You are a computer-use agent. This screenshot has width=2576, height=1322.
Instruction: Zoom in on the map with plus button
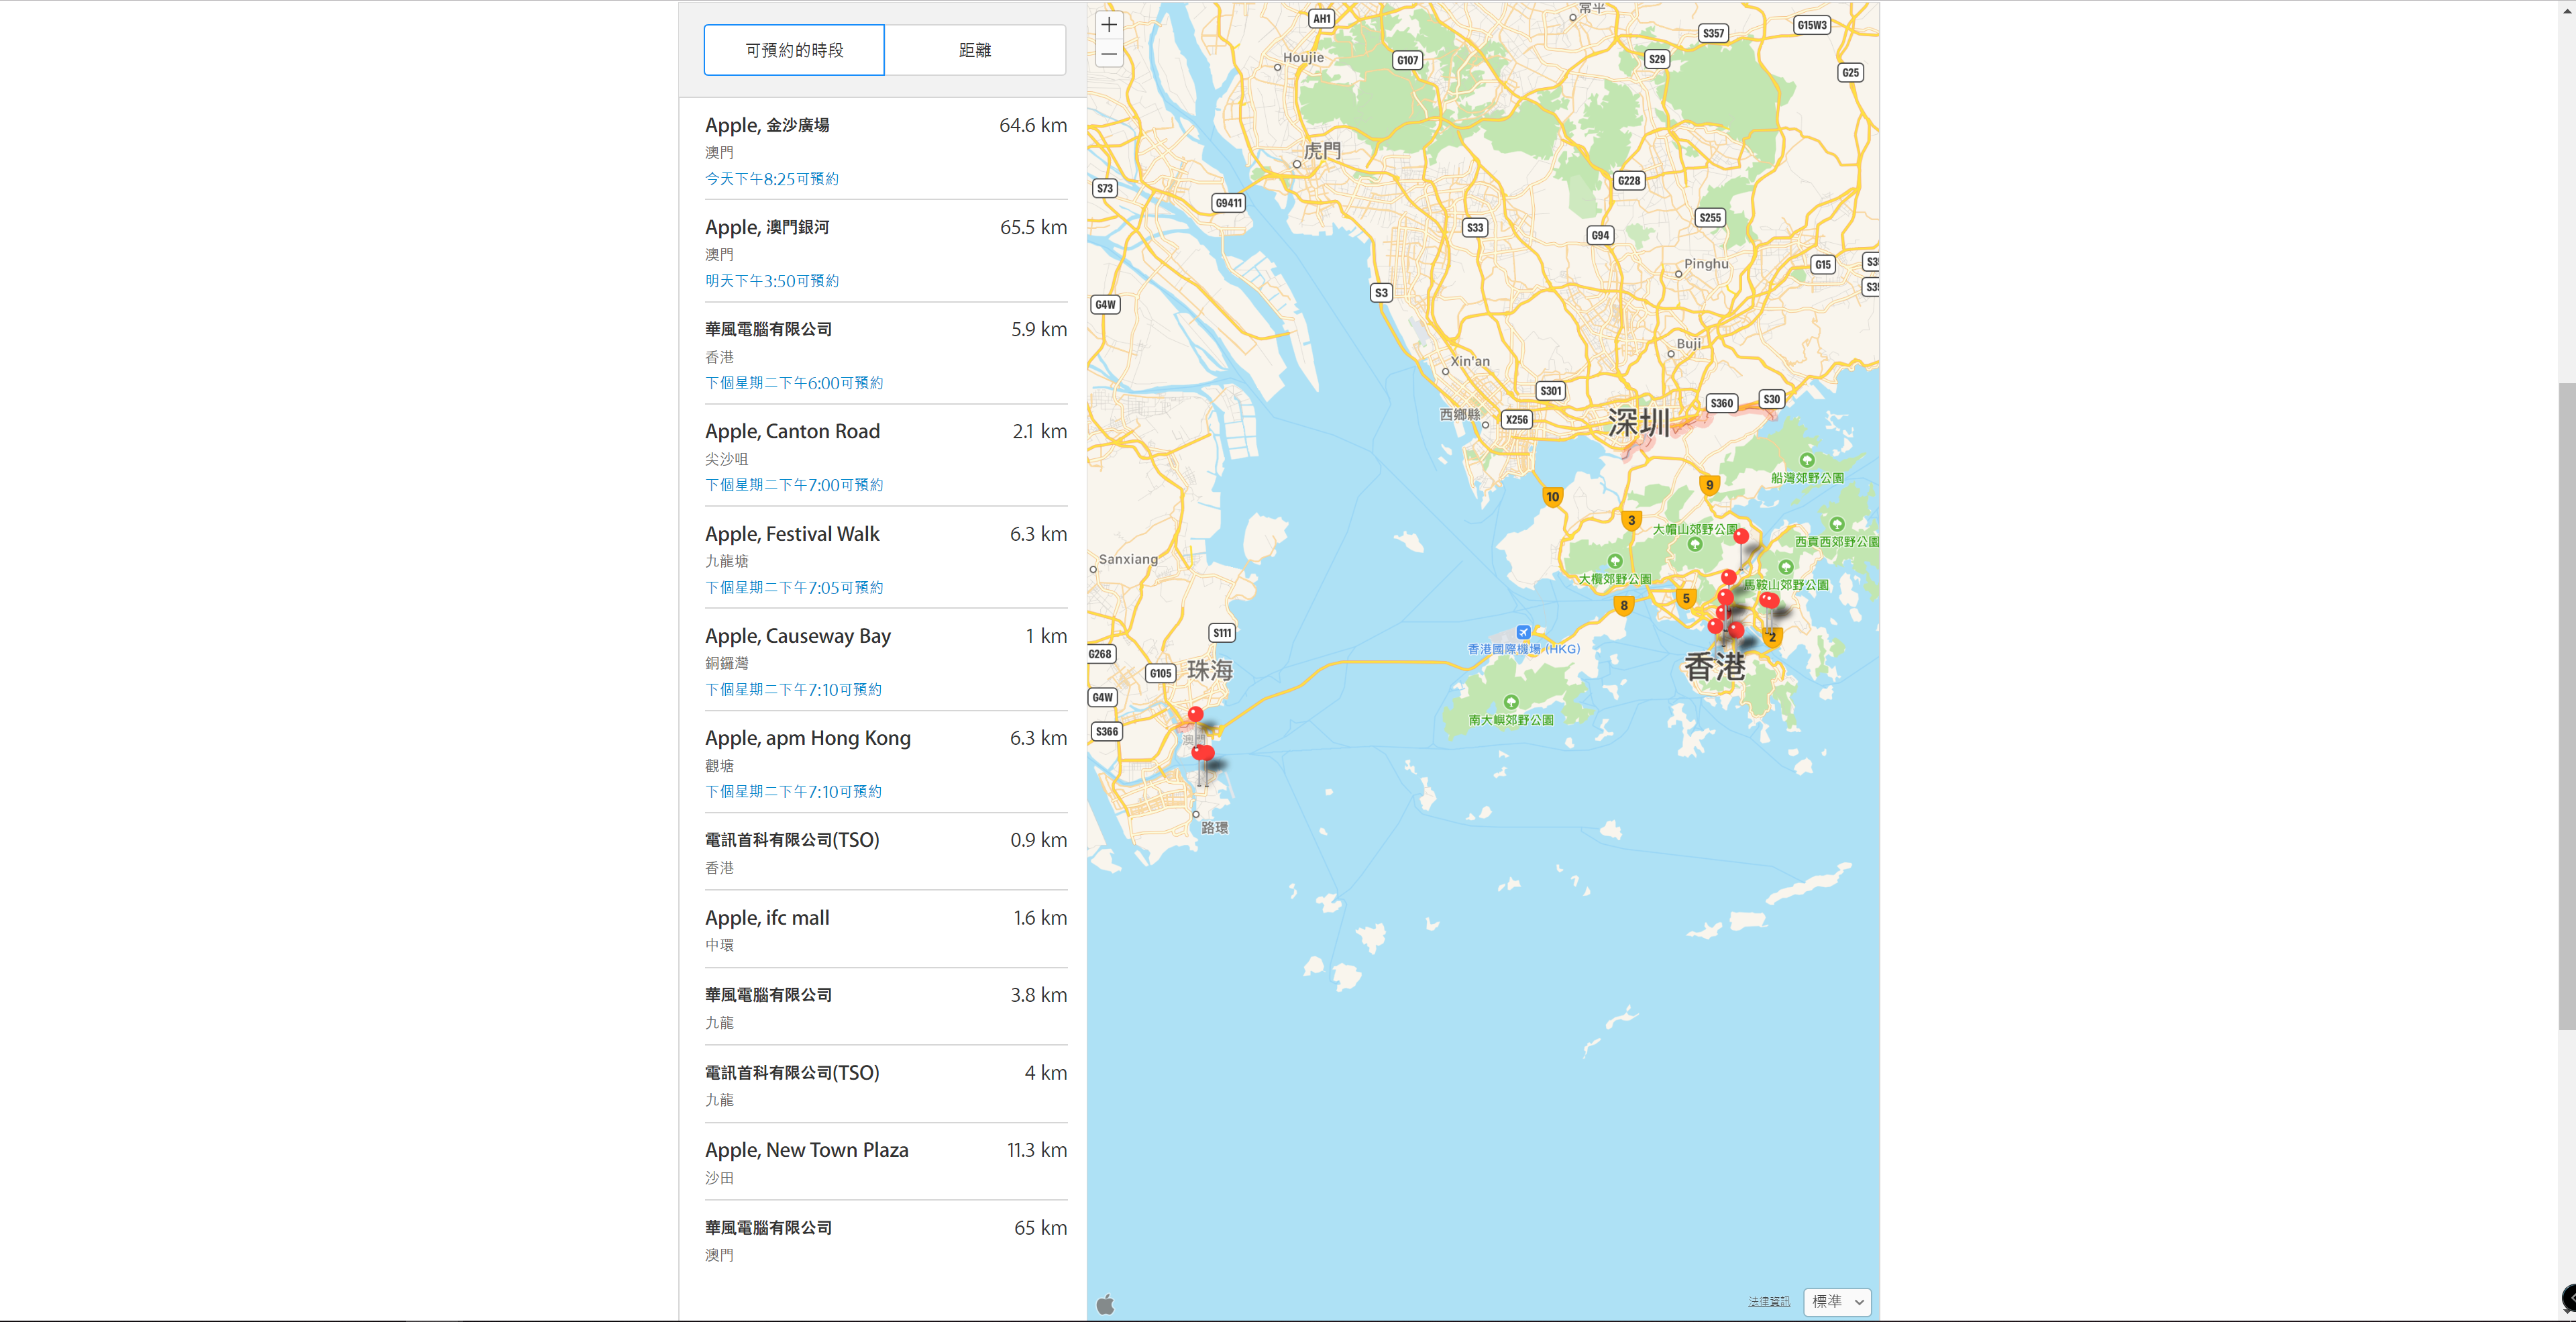pos(1109,25)
